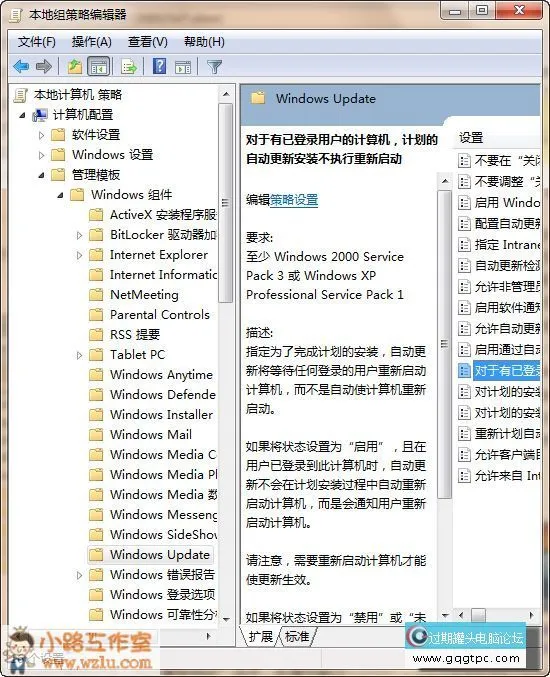Expand the Tablet PC node

[x=79, y=355]
